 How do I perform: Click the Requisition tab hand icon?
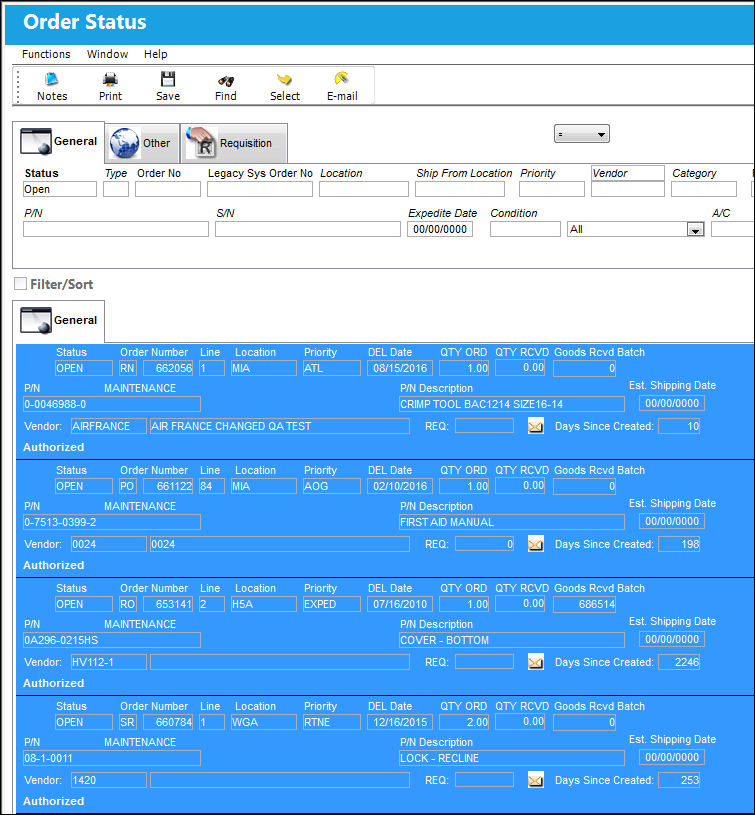tap(201, 141)
